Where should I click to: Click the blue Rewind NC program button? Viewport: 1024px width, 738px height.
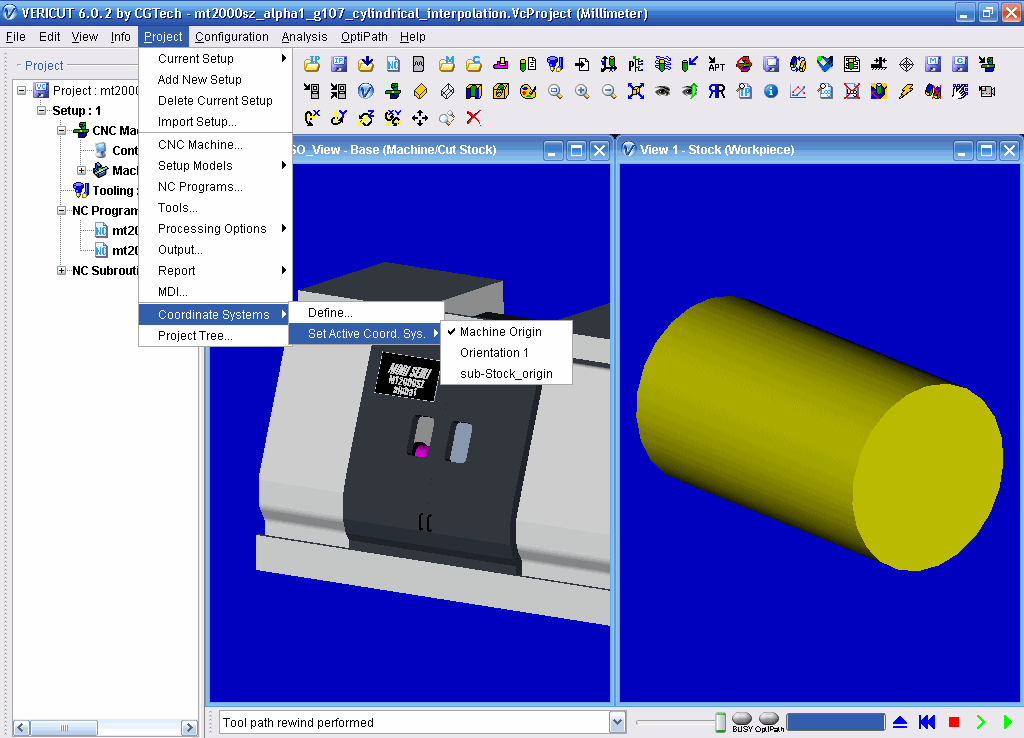tap(927, 722)
